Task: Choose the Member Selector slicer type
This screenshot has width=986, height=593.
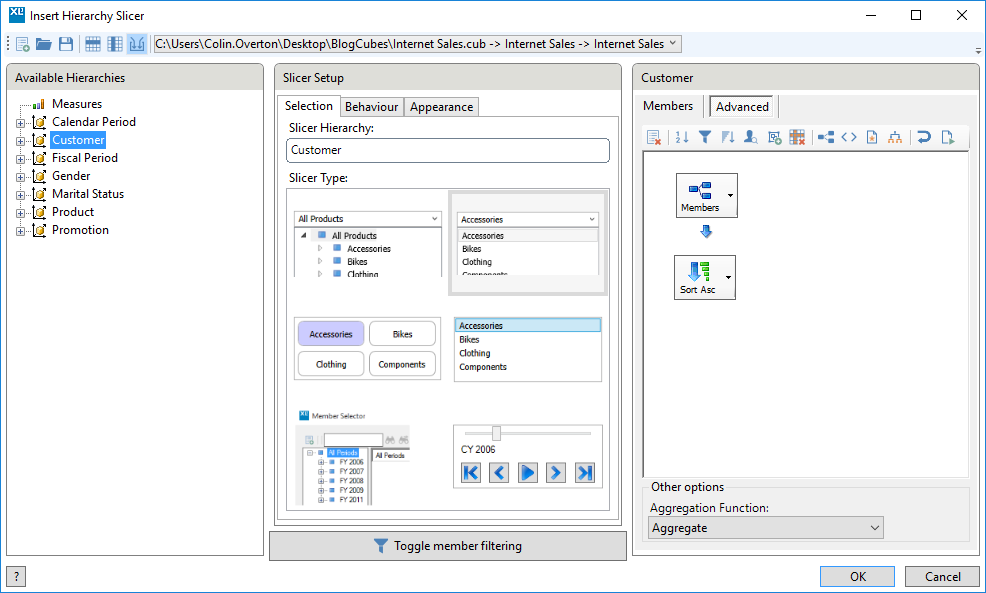Action: (x=354, y=457)
